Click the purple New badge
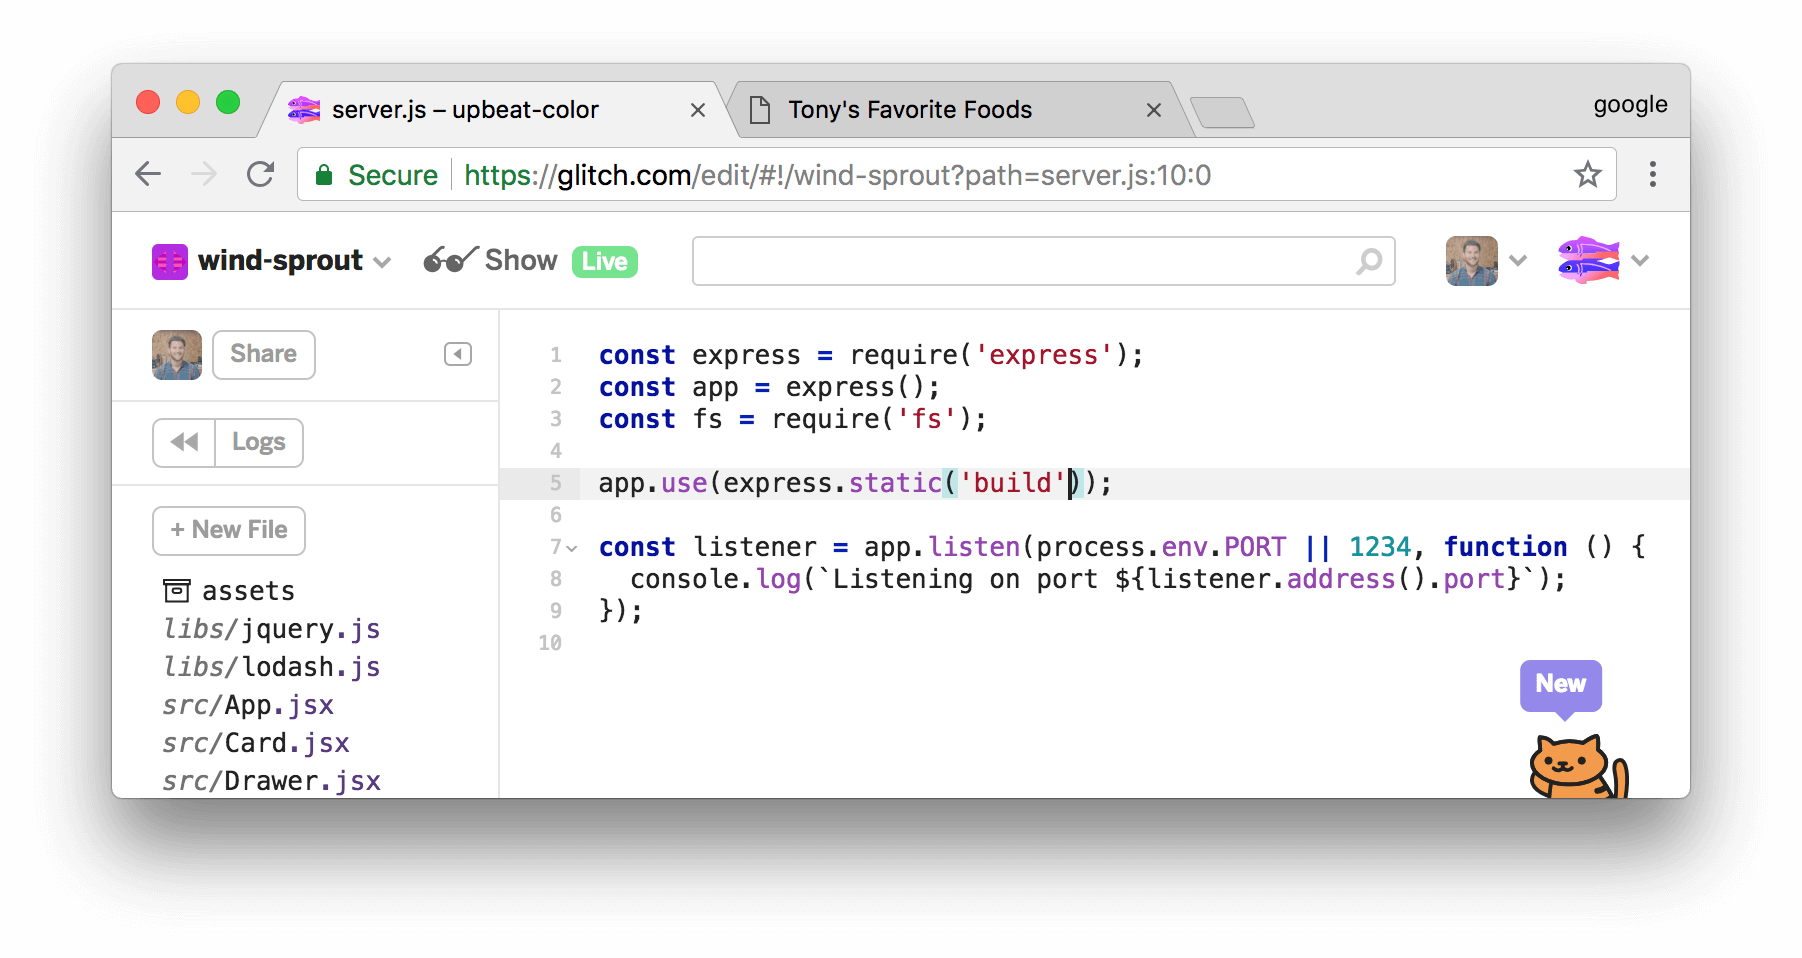Viewport: 1802px width, 958px height. click(1559, 685)
